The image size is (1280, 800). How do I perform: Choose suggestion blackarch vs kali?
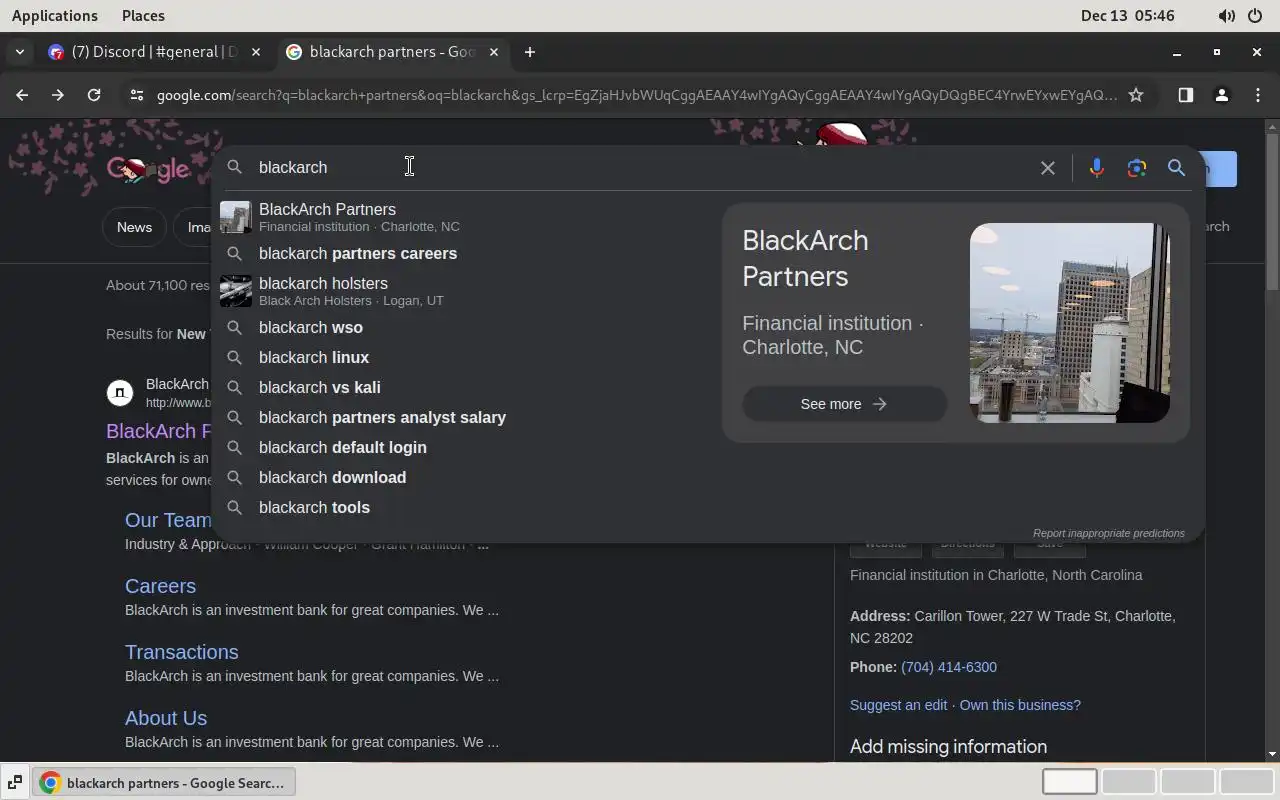pos(465,387)
